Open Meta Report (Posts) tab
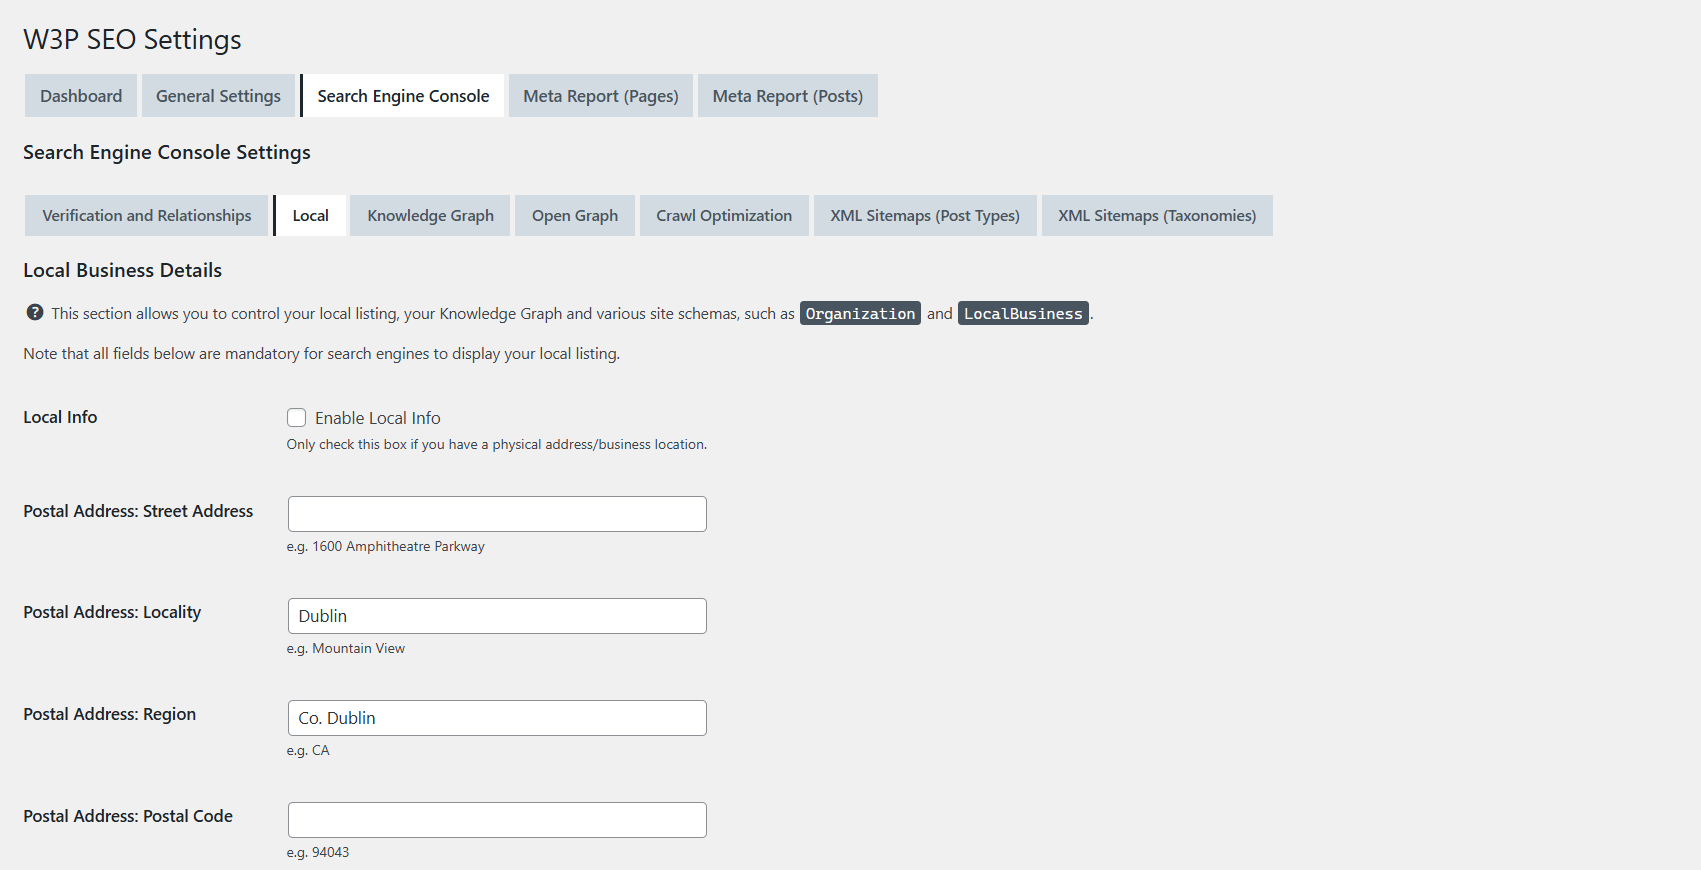The height and width of the screenshot is (870, 1701). click(787, 96)
